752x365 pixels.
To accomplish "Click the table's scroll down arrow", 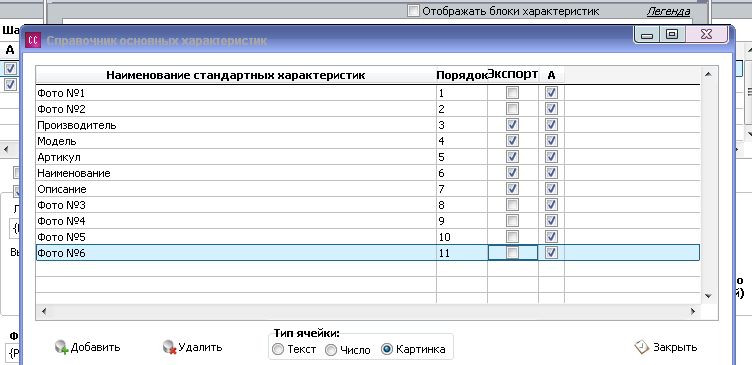I will point(708,296).
